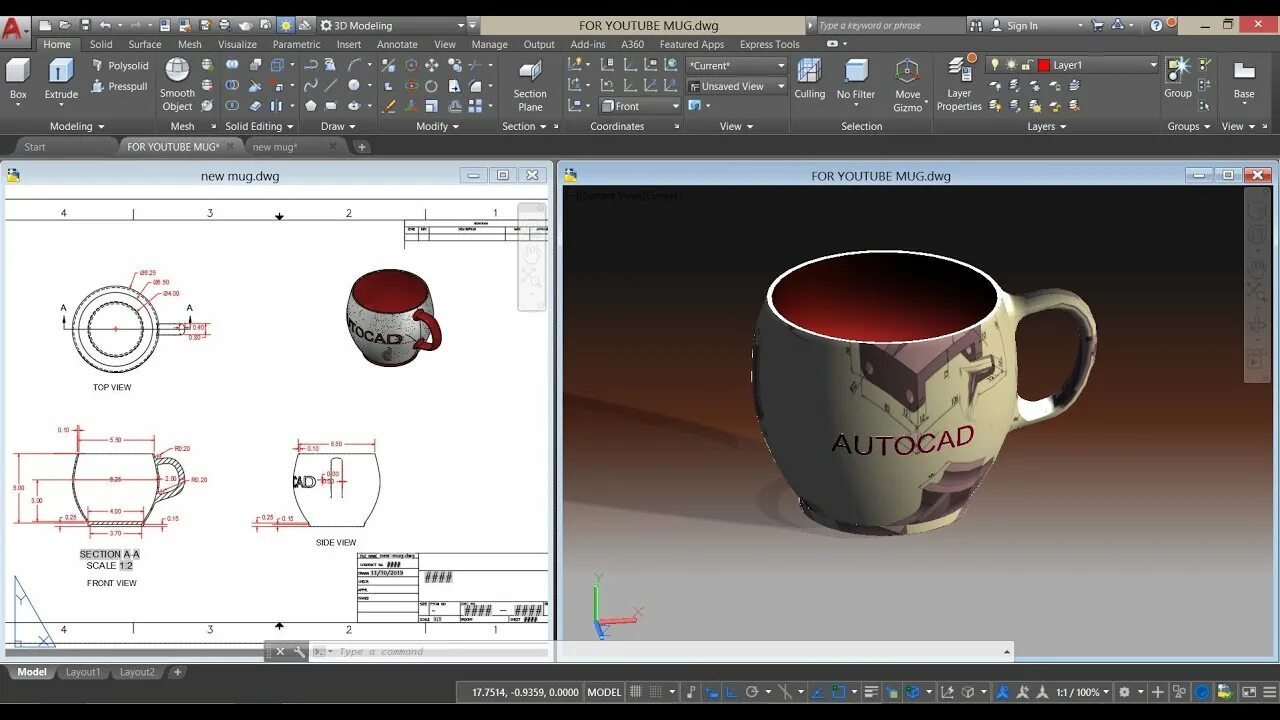Click the New file icon in quick access toolbar
1280x720 pixels.
point(45,25)
